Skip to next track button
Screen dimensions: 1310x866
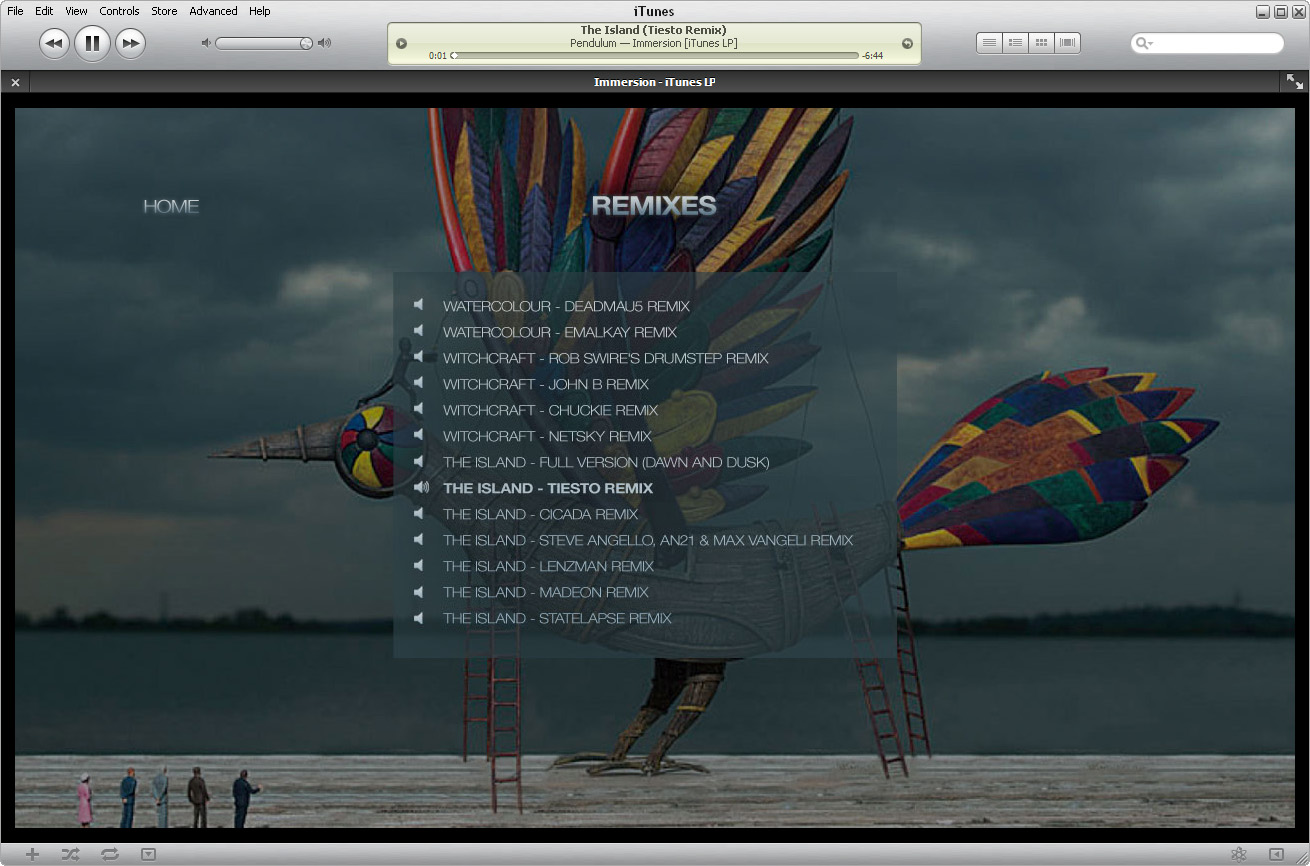pos(130,43)
